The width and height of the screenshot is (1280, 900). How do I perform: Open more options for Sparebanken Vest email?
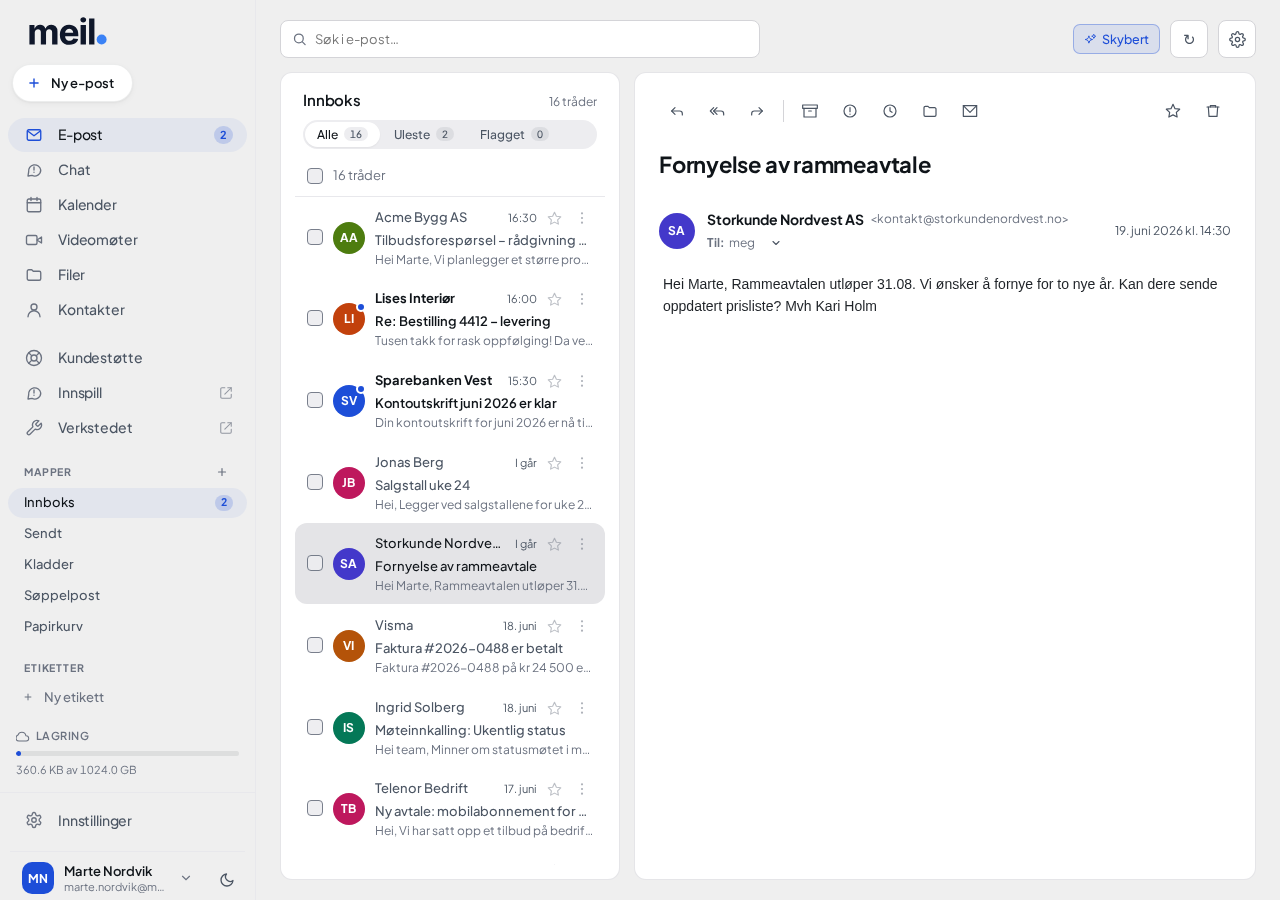[x=582, y=381]
